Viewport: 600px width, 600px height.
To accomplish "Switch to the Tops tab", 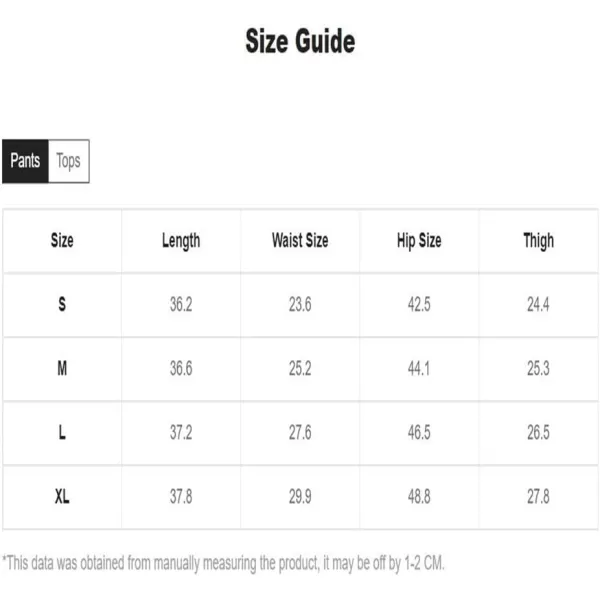I will click(69, 161).
